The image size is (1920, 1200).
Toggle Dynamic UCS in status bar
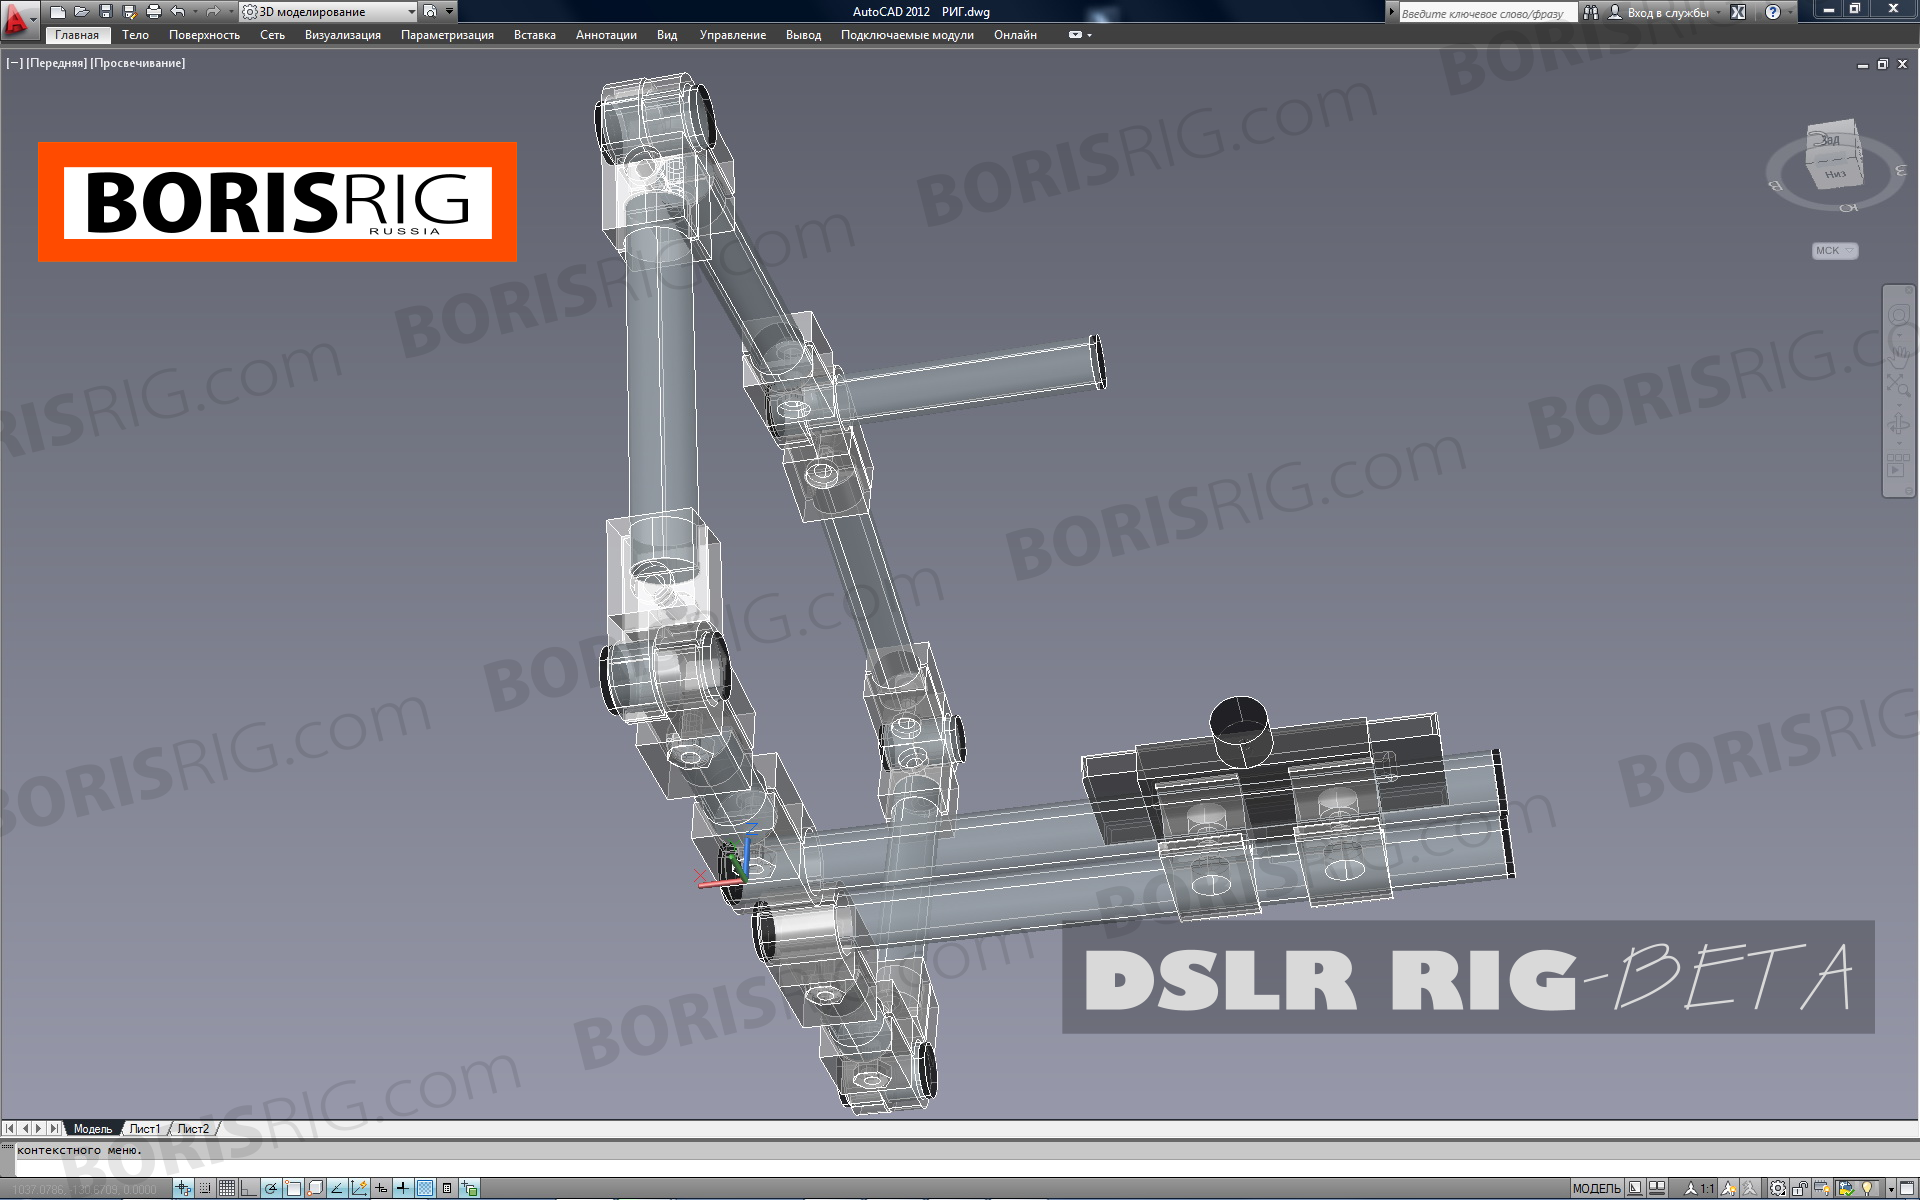[359, 1188]
